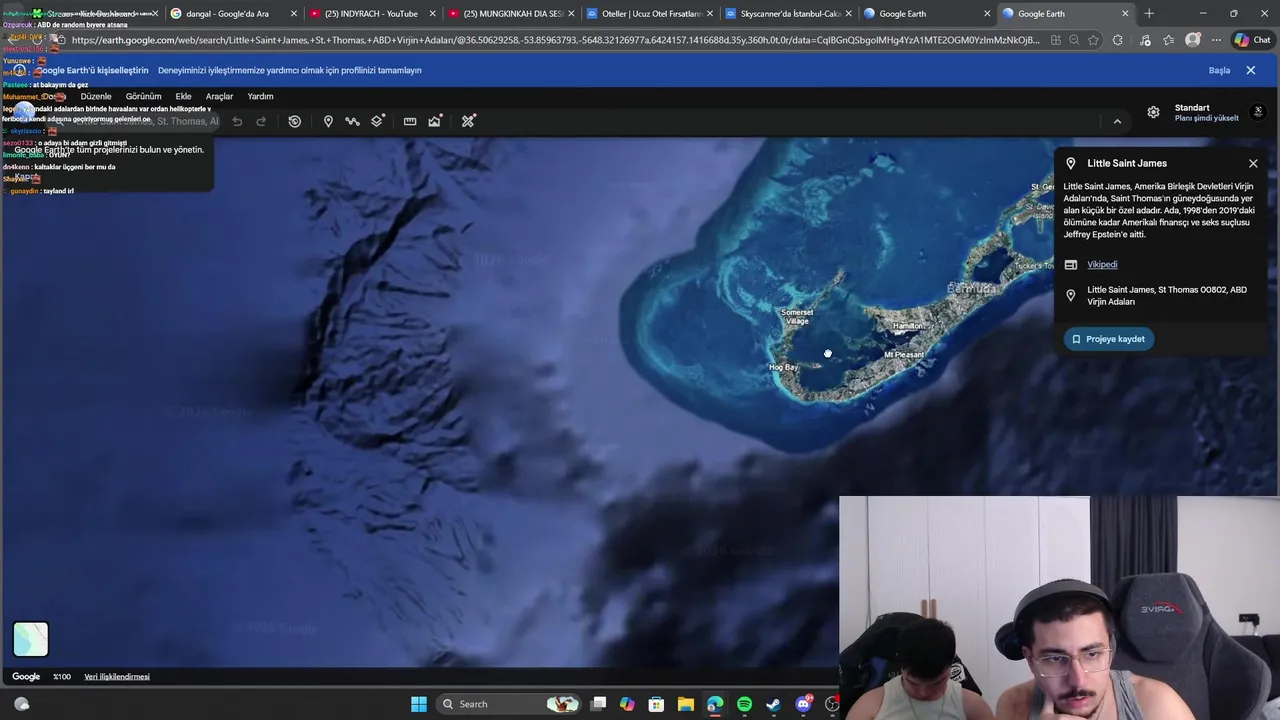This screenshot has width=1280, height=720.
Task: Click the Hamilton map label
Action: click(x=908, y=326)
